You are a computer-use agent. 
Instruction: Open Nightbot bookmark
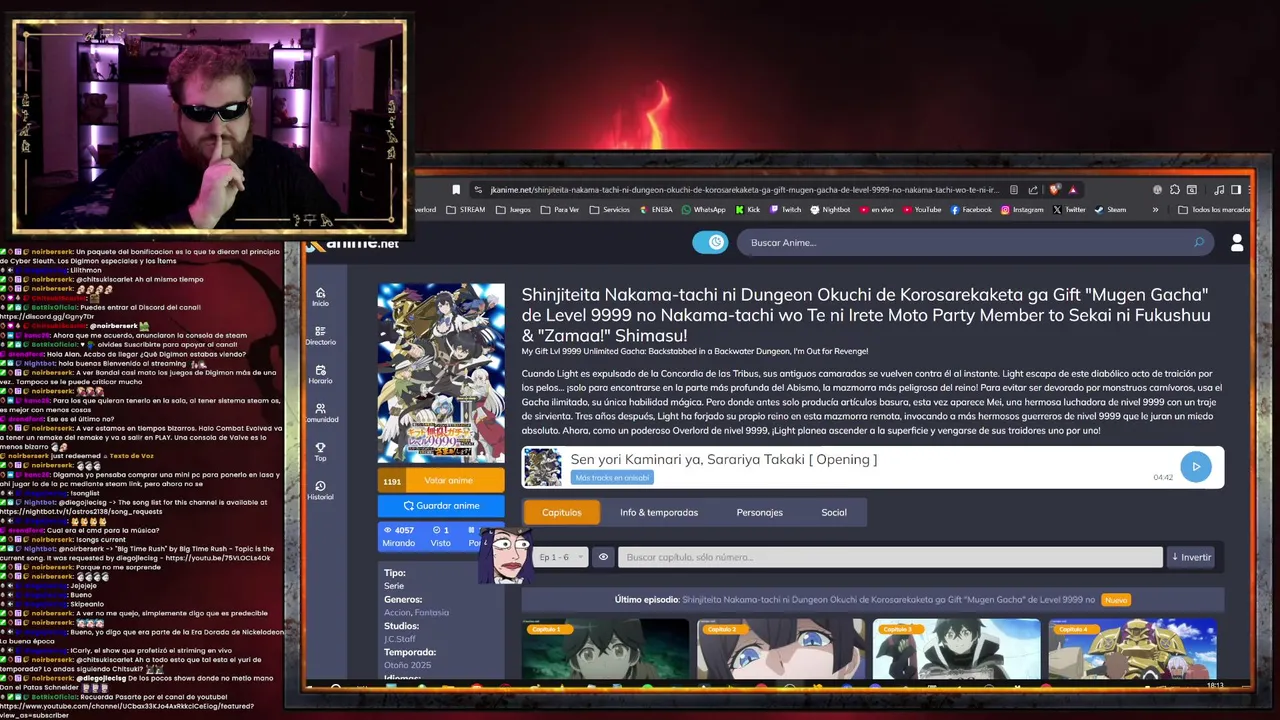point(830,210)
